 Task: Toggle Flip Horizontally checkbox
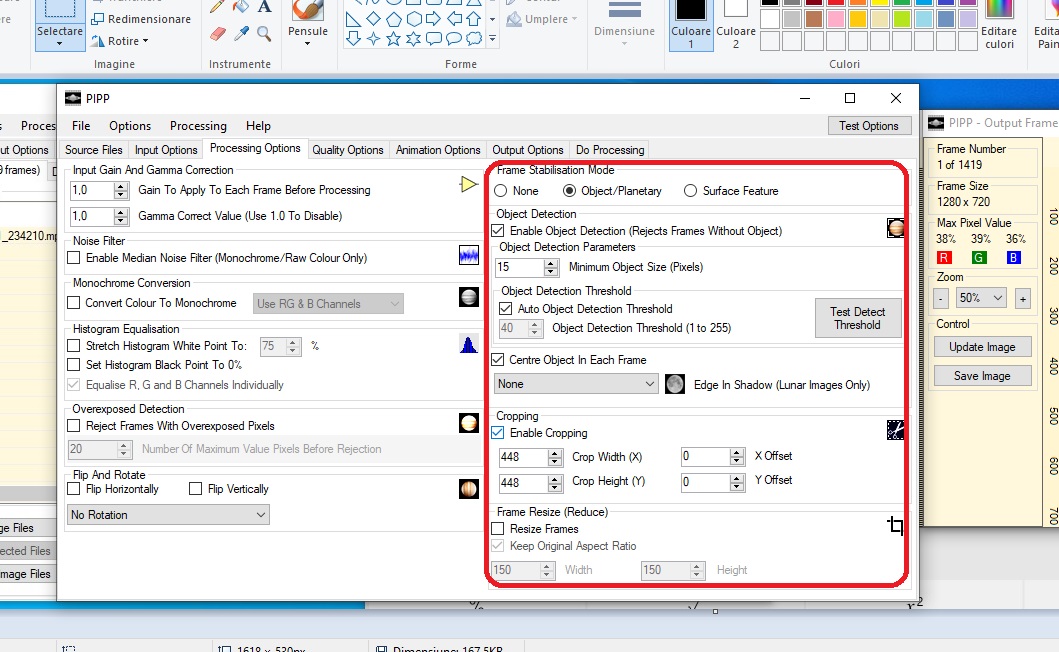[74, 488]
